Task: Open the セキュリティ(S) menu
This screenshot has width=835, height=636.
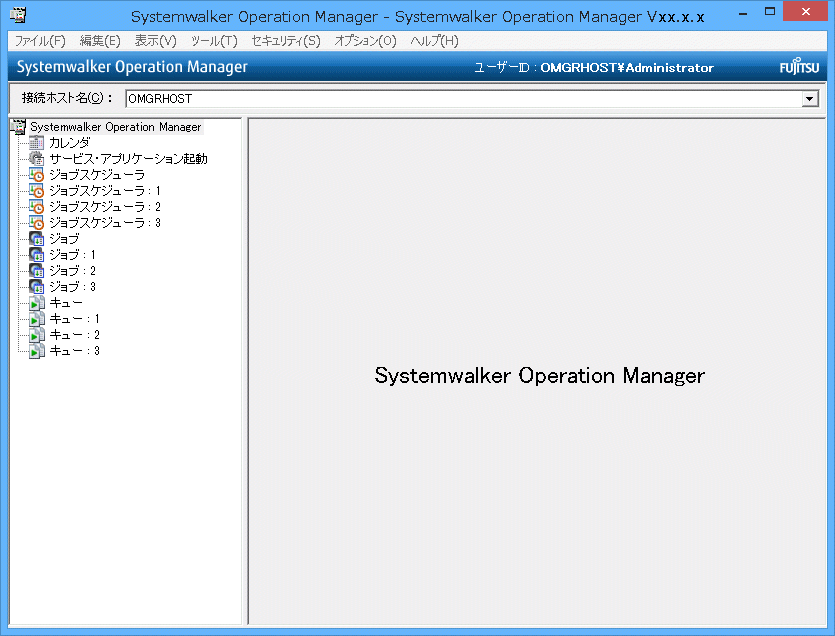Action: [286, 41]
